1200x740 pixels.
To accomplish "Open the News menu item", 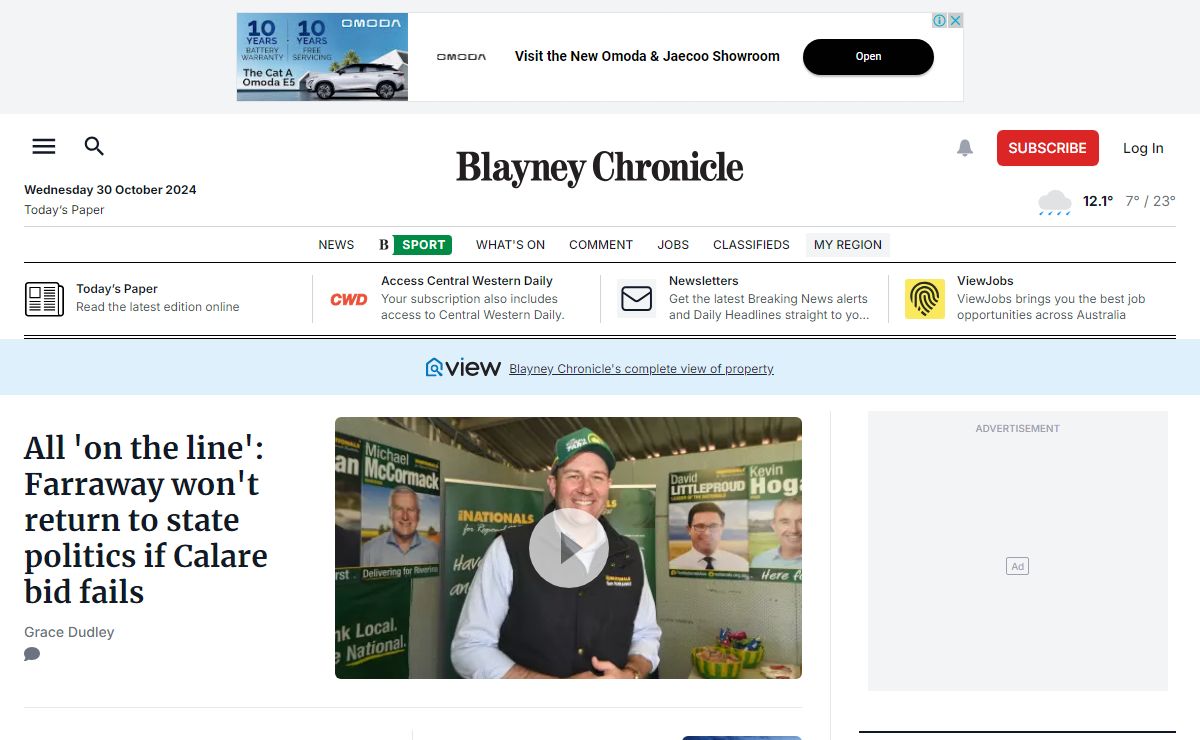I will click(x=336, y=245).
